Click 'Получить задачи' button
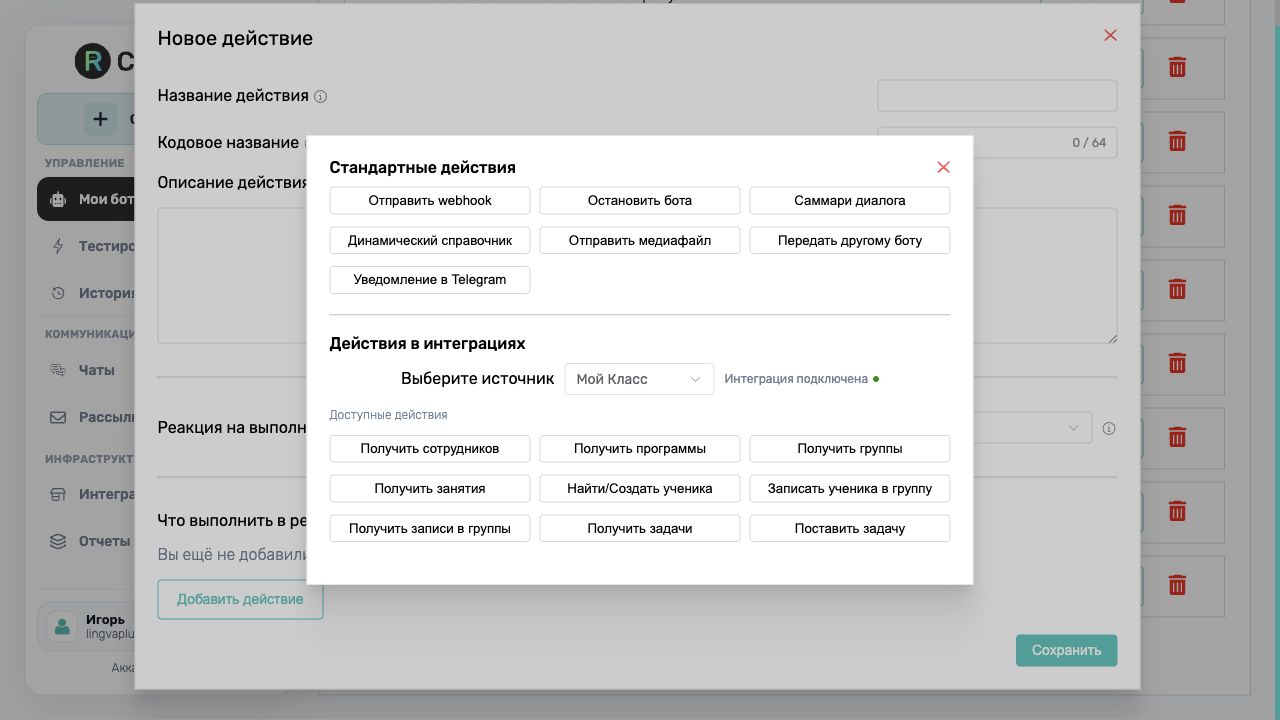Screen dimensions: 1280x720 pos(640,528)
